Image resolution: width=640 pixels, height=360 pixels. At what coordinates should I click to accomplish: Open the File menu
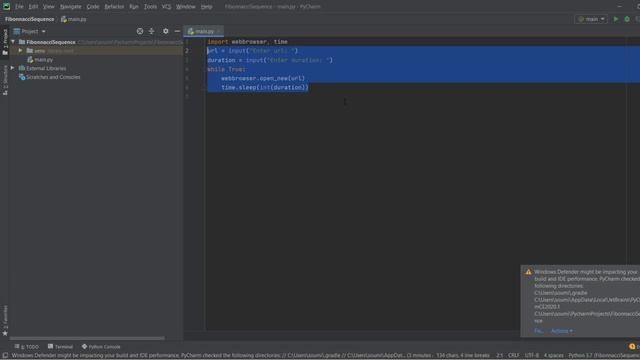19,7
